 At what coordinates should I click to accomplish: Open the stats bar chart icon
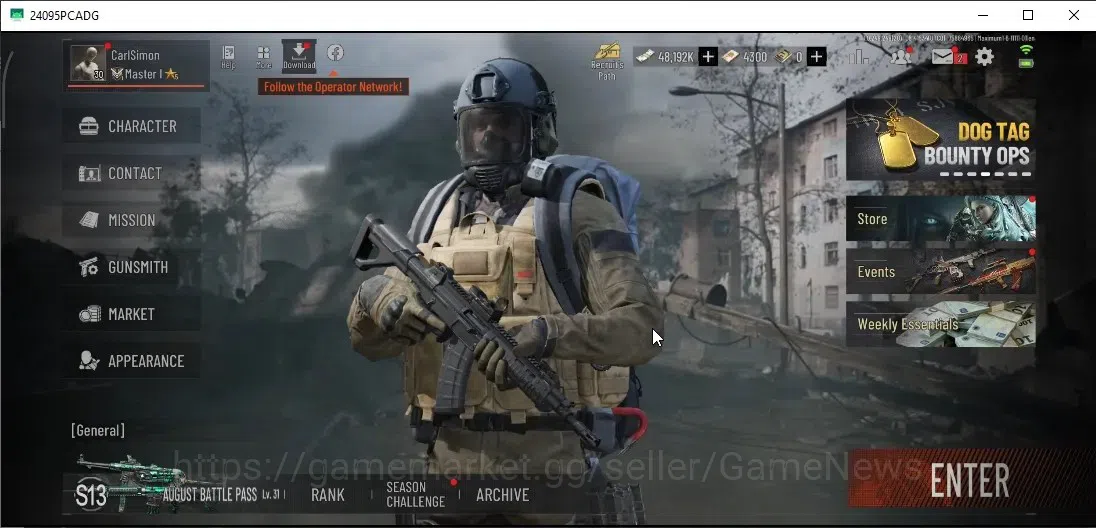pos(858,56)
